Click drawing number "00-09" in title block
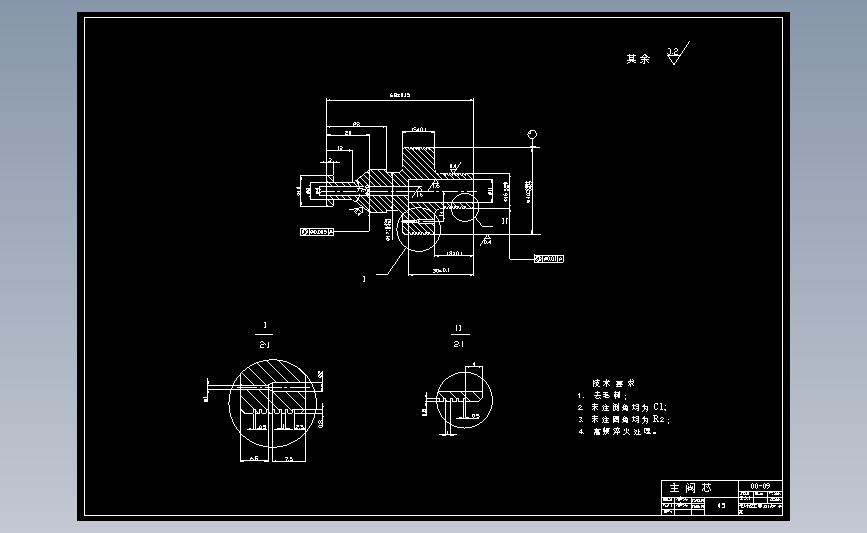This screenshot has height=533, width=867. point(760,485)
